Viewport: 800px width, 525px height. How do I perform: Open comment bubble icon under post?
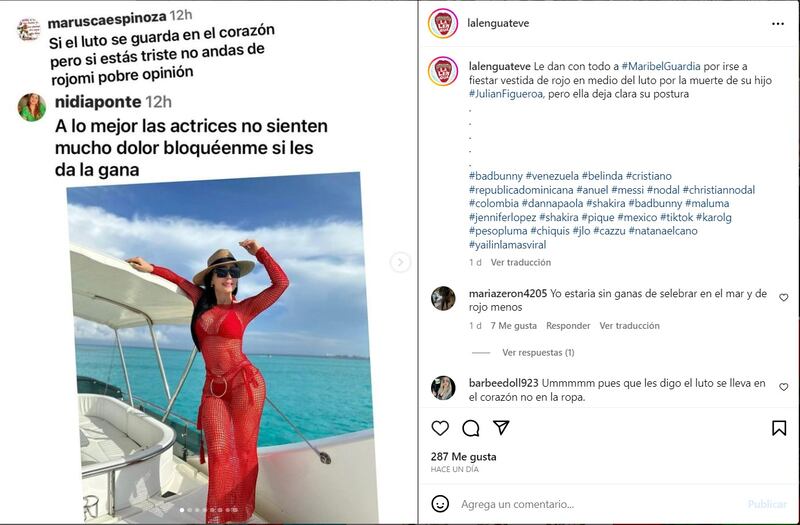point(470,428)
